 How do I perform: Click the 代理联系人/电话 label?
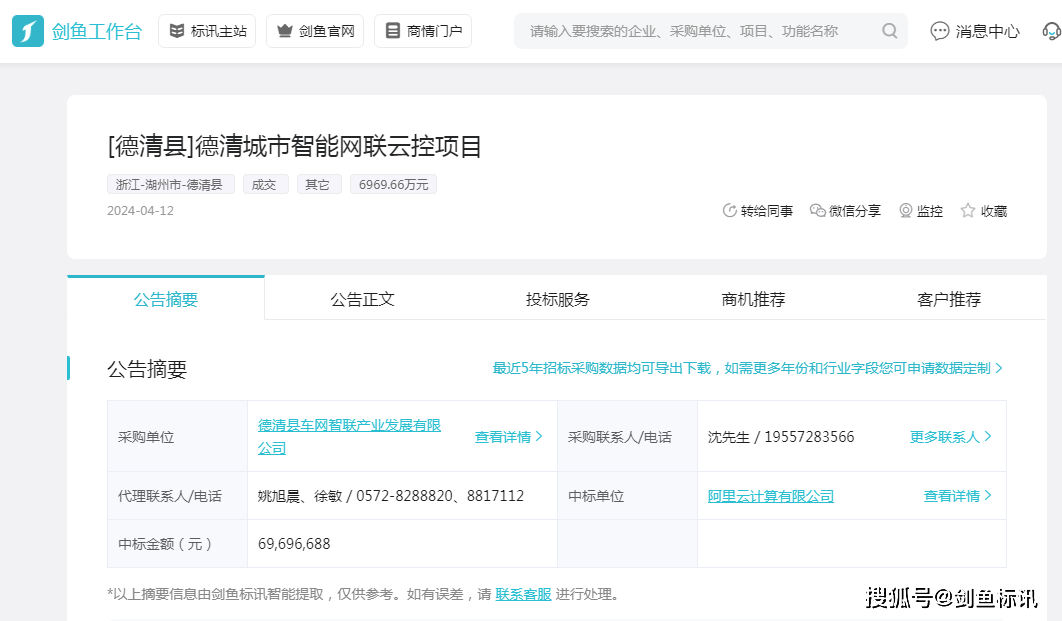170,496
